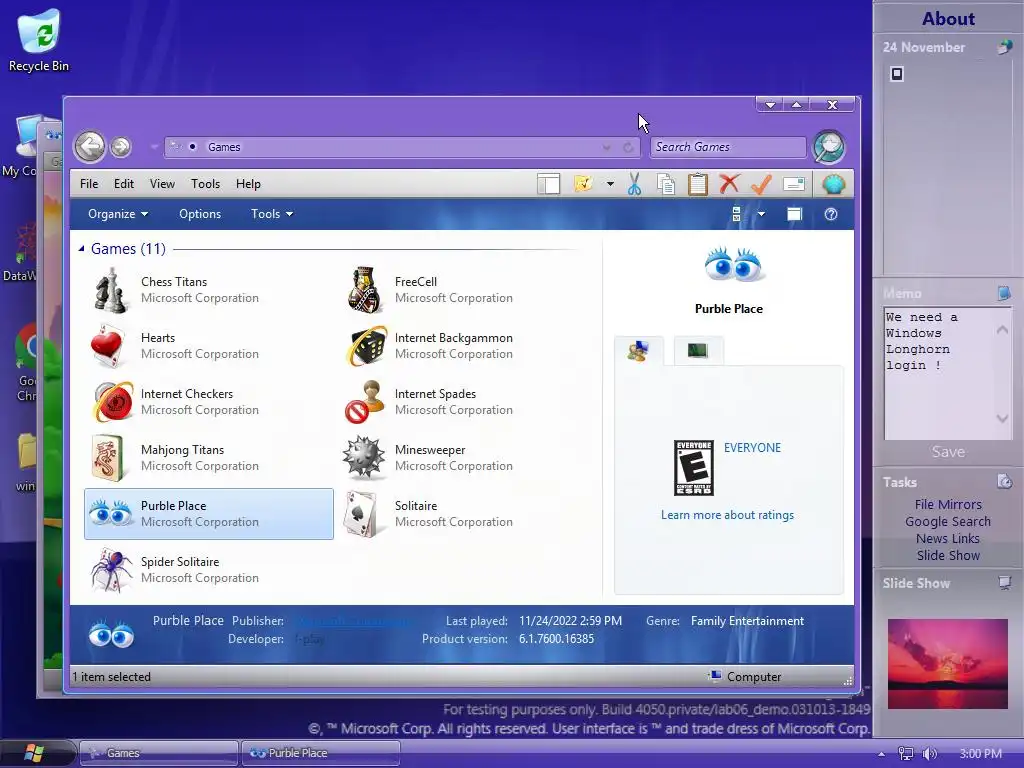The height and width of the screenshot is (768, 1024).
Task: Switch to Games taskbar button
Action: coord(159,753)
